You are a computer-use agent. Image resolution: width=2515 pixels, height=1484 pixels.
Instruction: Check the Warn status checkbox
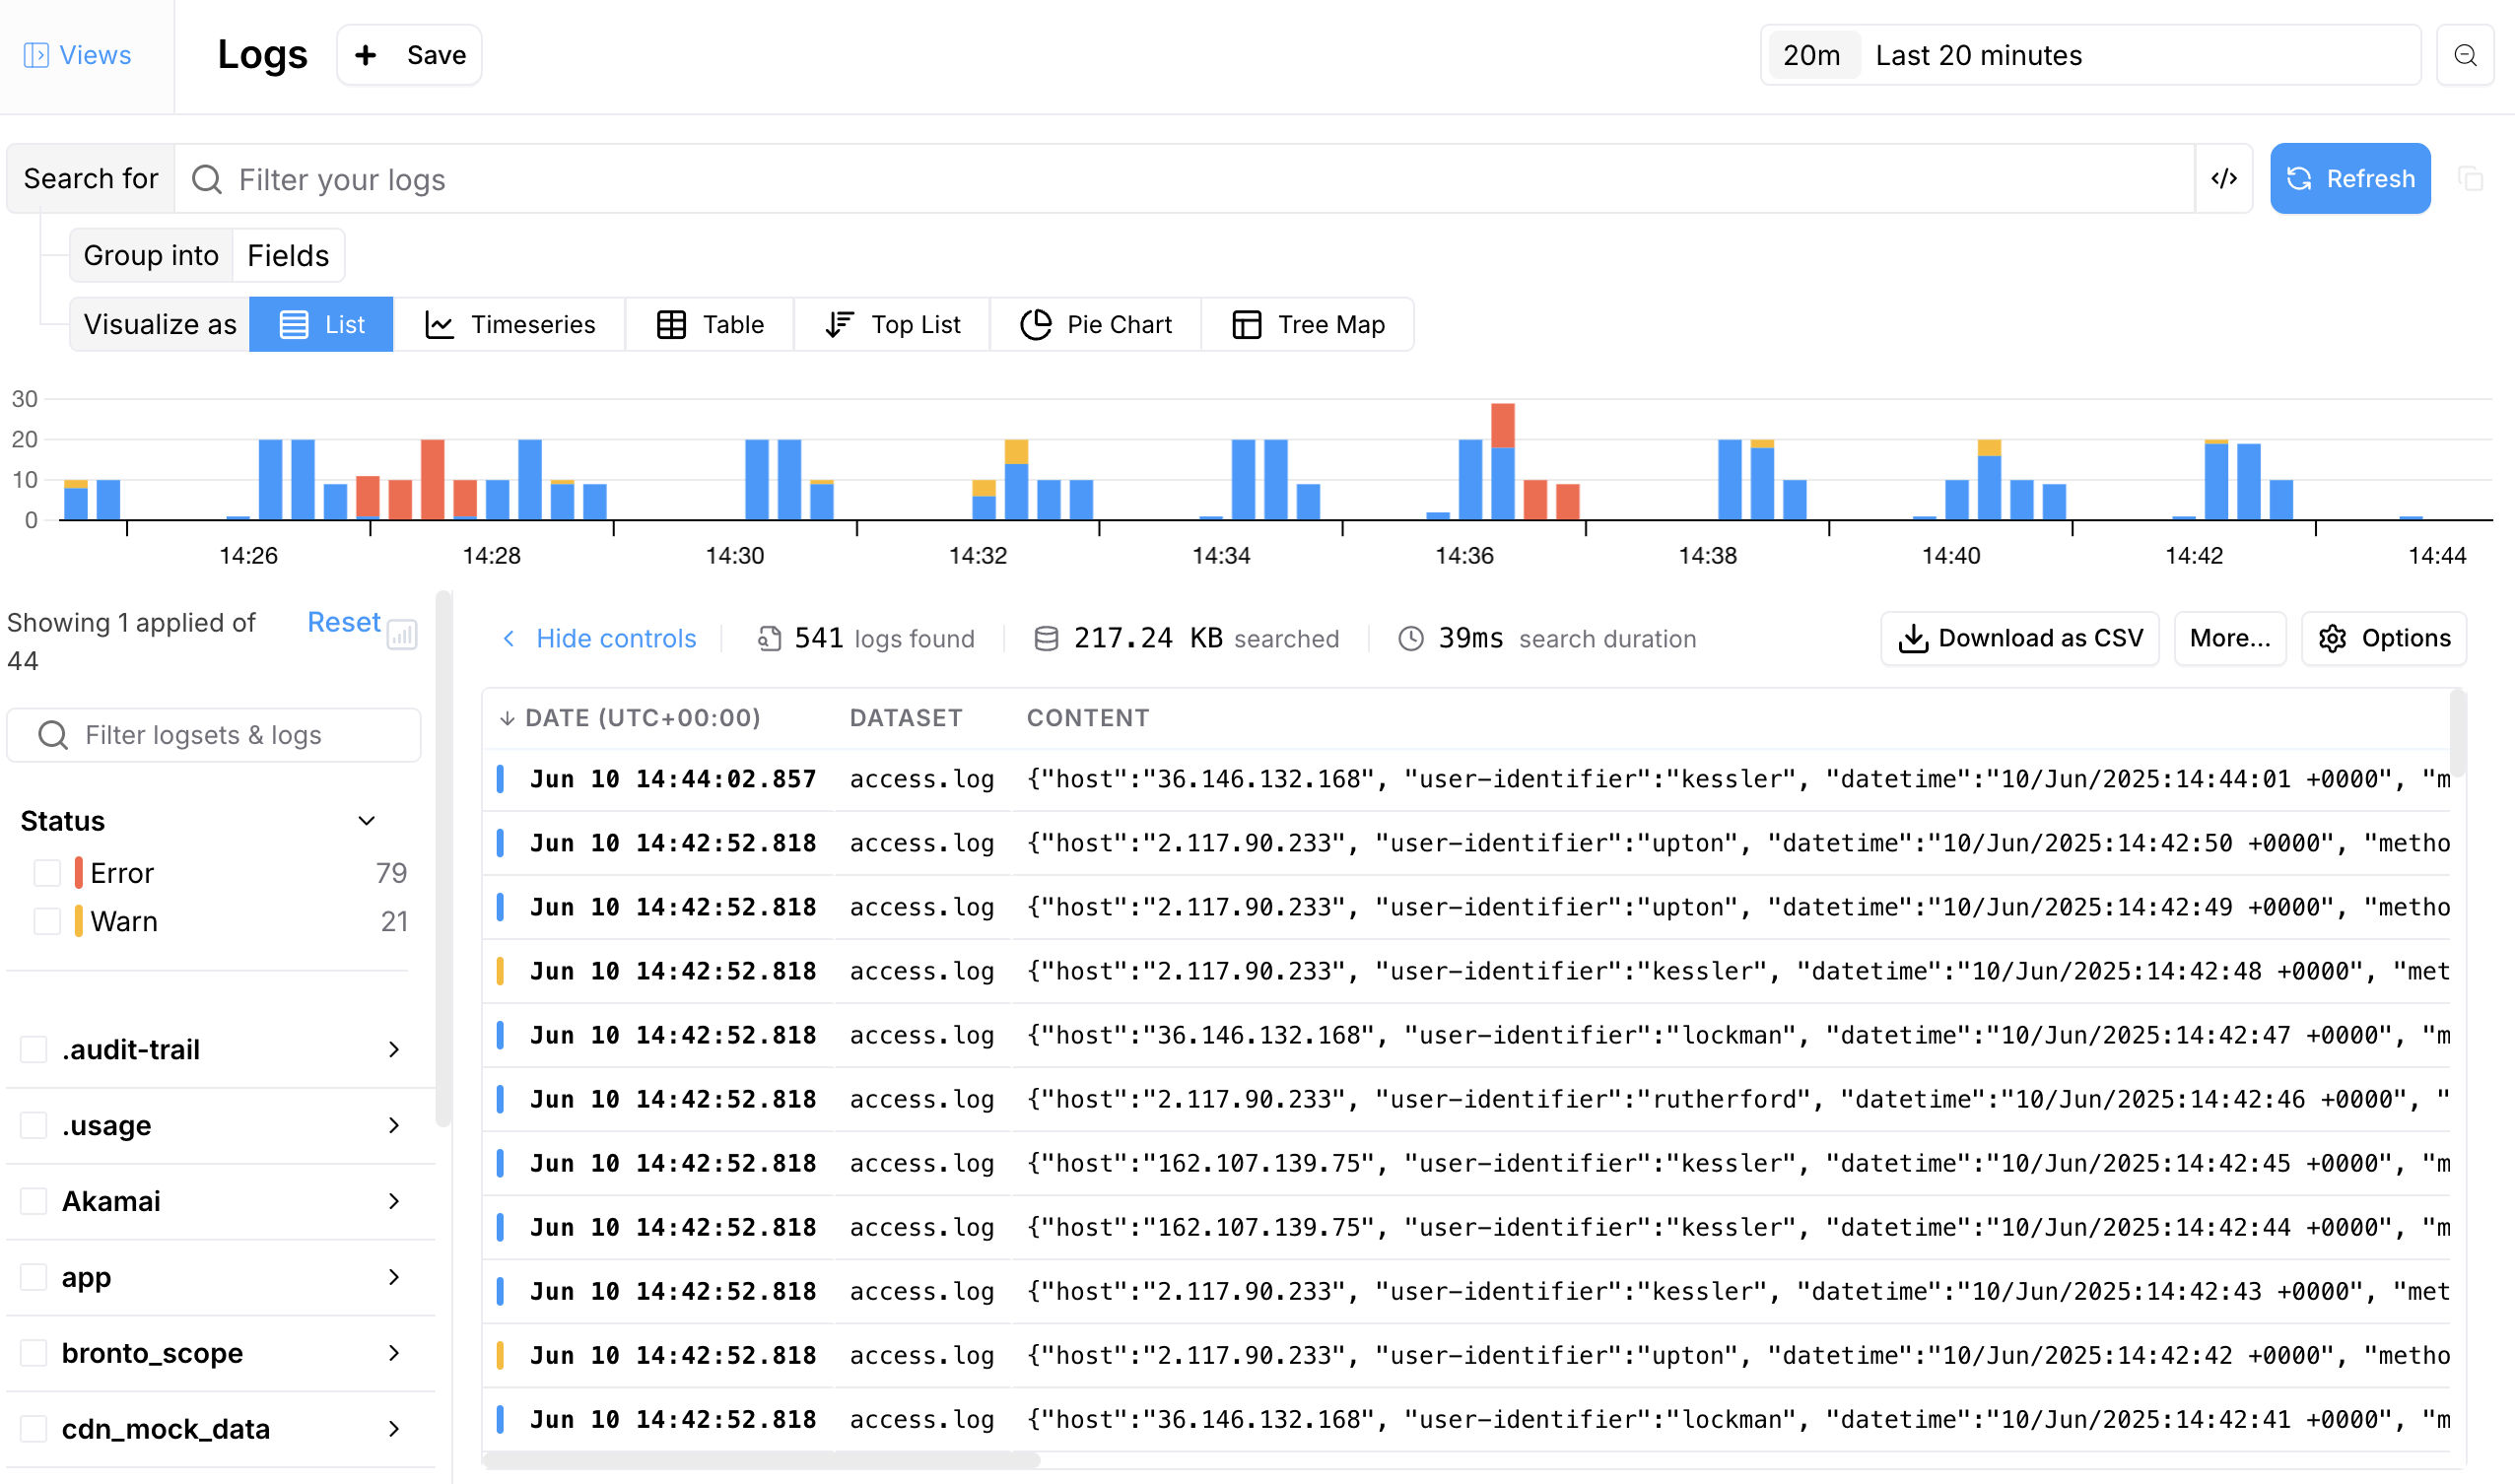coord(47,921)
